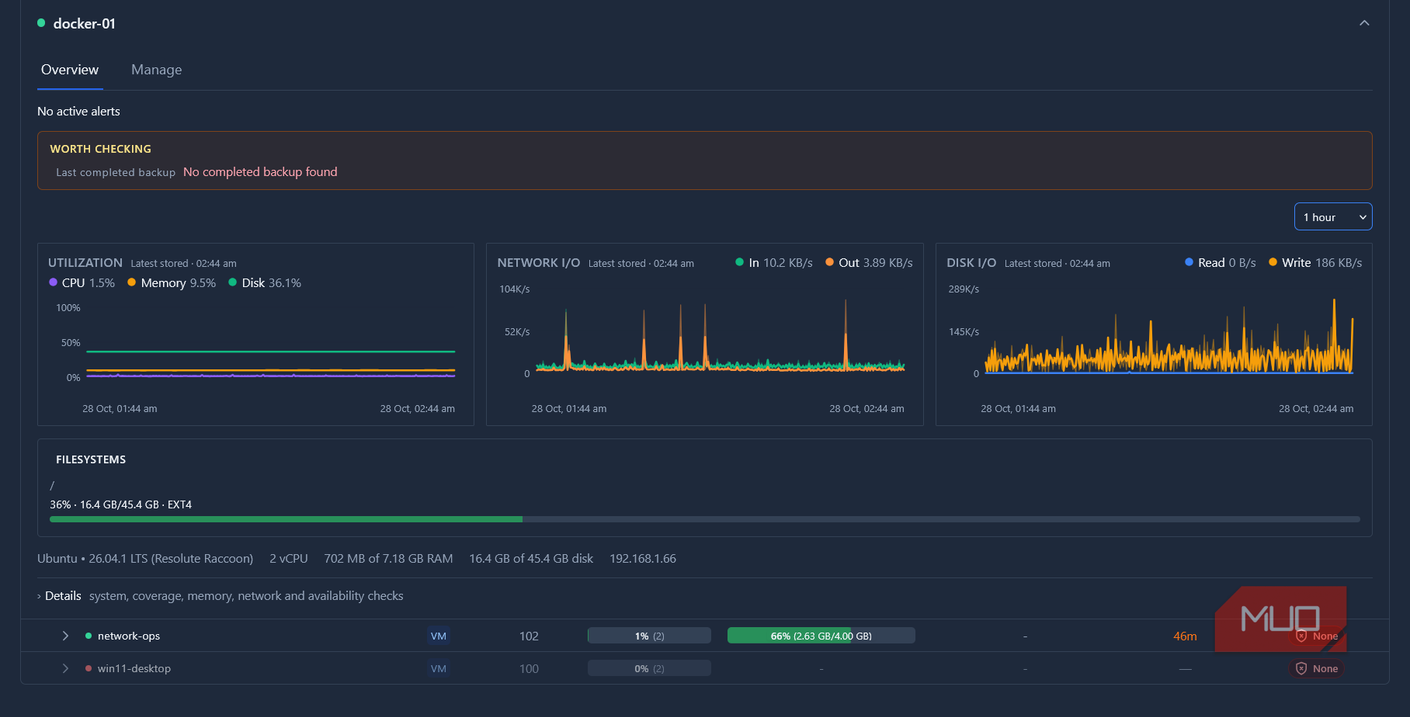Viewport: 1410px width, 717px height.
Task: Click the shield None badge on win11-desktop row
Action: [x=1316, y=668]
